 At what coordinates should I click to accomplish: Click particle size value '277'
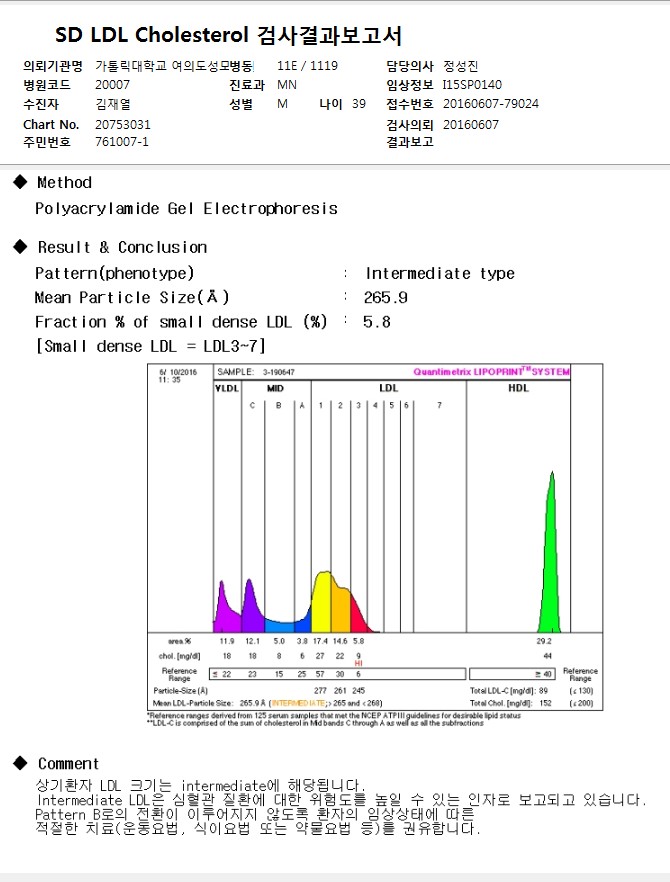[320, 691]
